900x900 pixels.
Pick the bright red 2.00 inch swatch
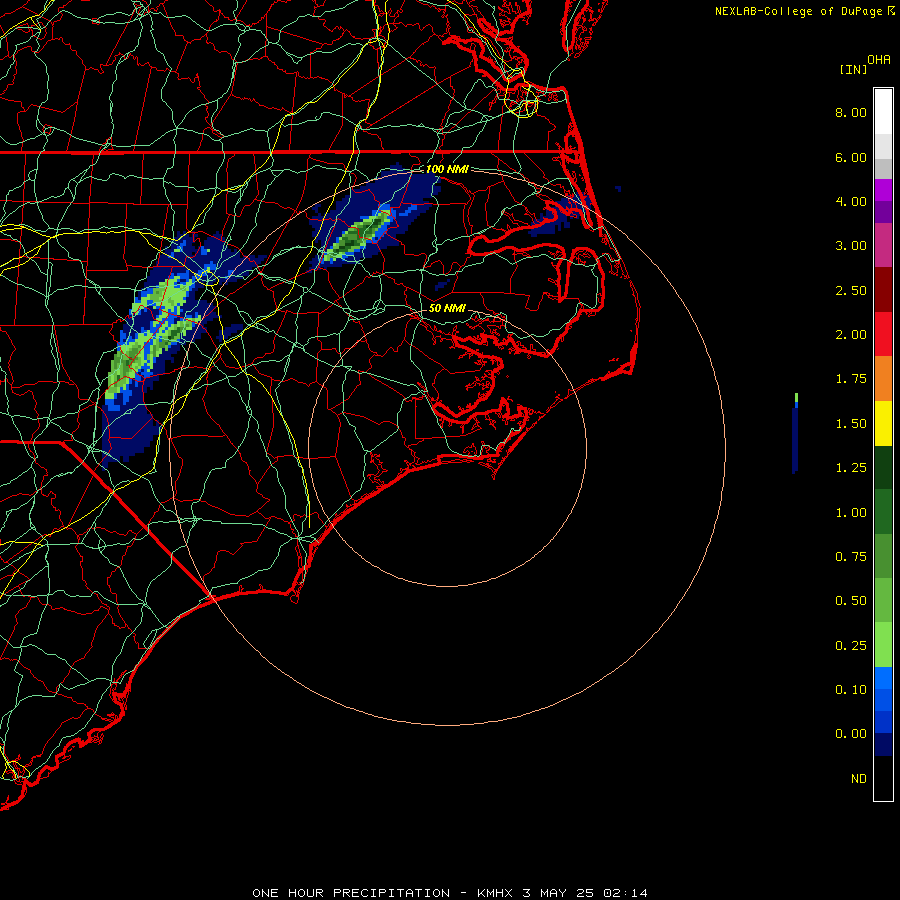[x=883, y=334]
